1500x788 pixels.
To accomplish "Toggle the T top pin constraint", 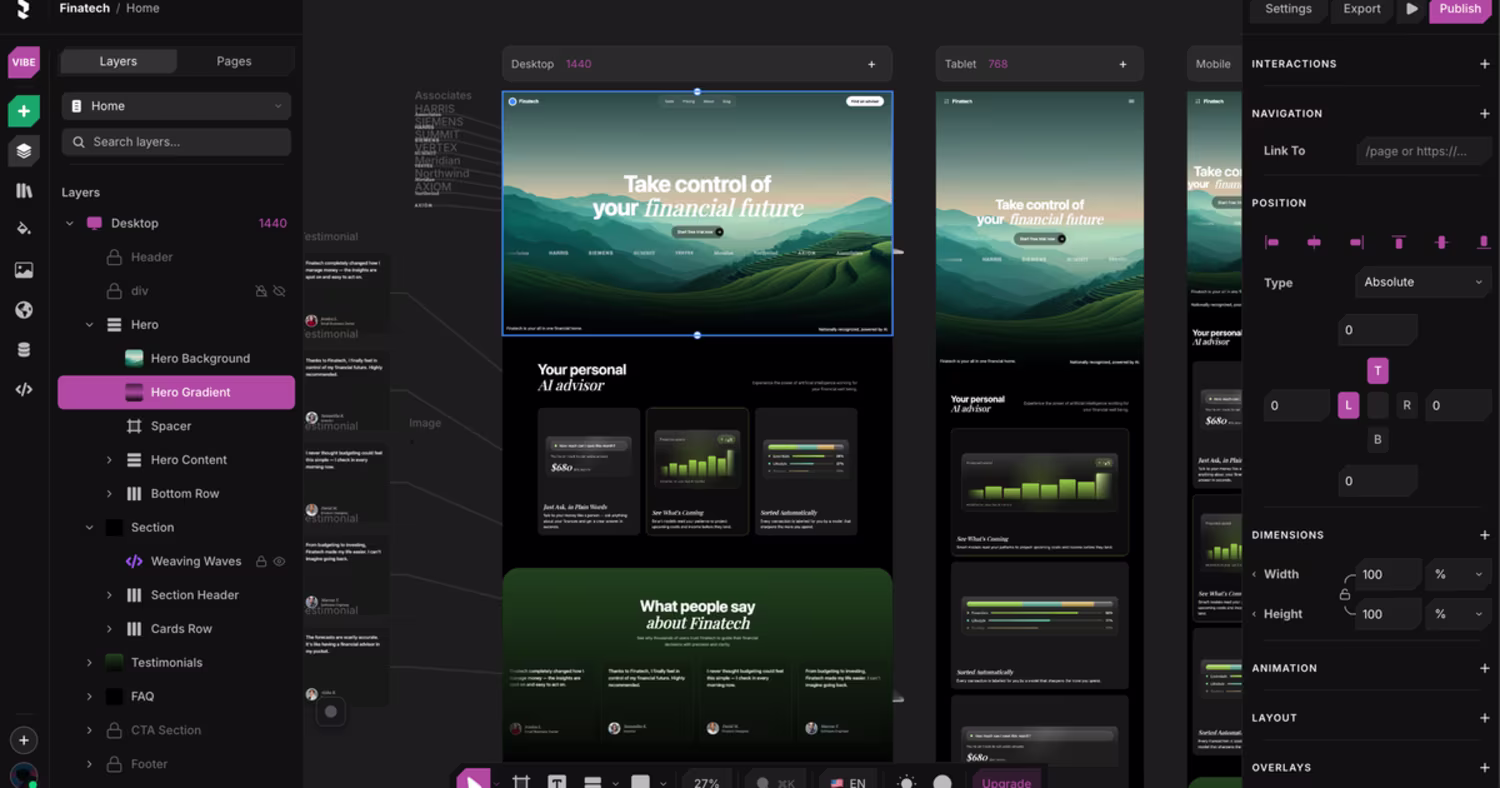I will click(x=1378, y=370).
